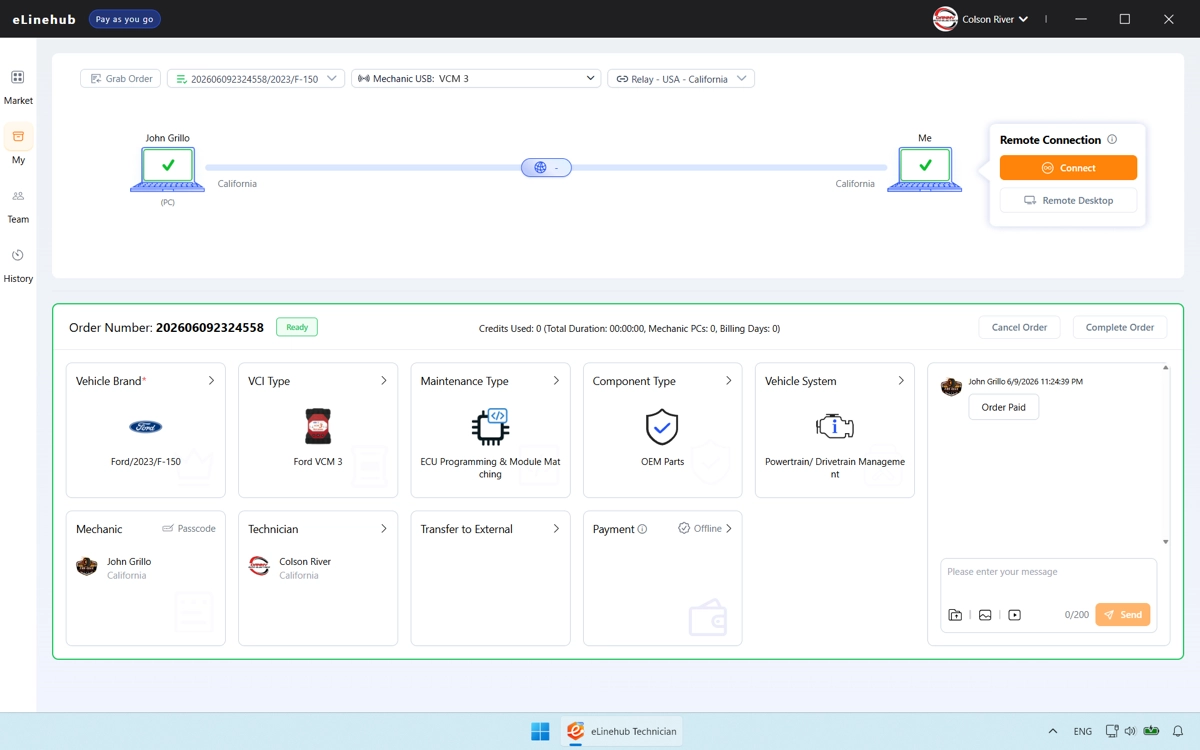
Task: Click the network tray icon
Action: (1111, 731)
